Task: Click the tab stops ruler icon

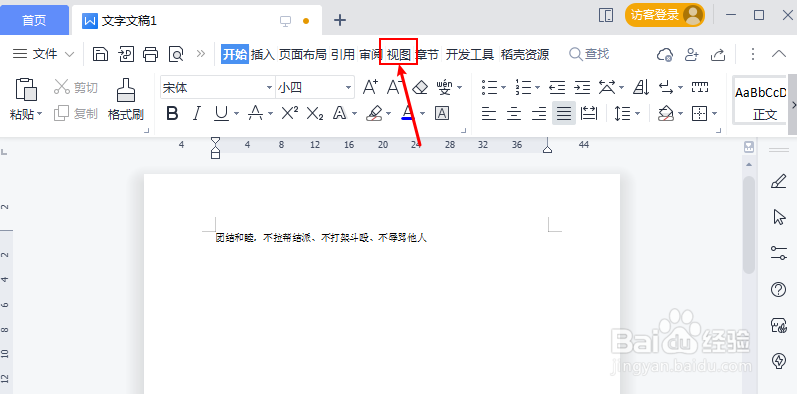Action: pyautogui.click(x=700, y=87)
